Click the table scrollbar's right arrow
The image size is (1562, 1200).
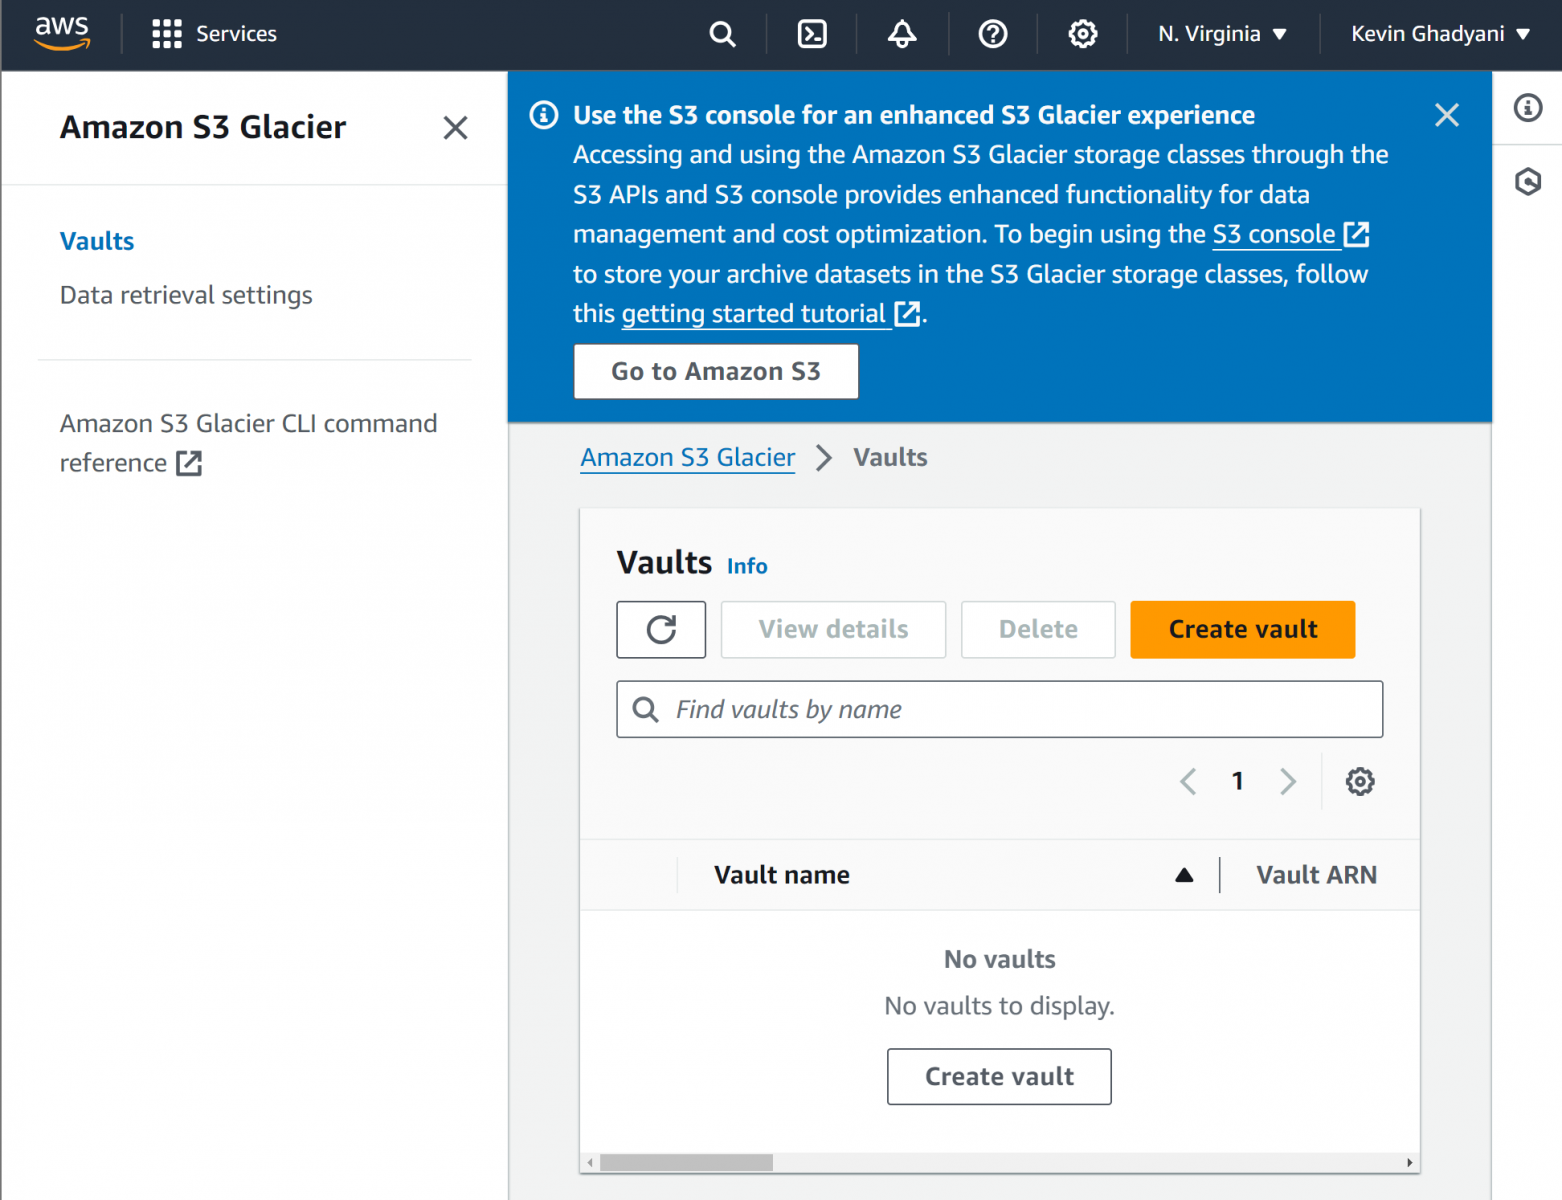[1410, 1163]
